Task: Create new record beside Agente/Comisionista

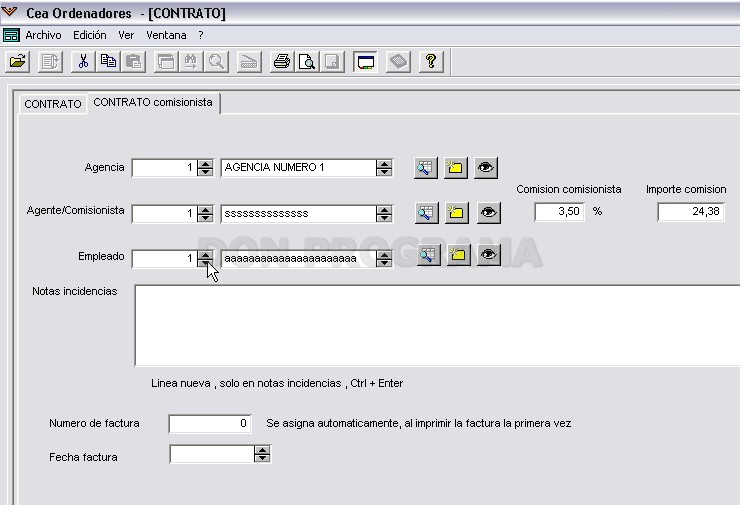Action: [456, 213]
